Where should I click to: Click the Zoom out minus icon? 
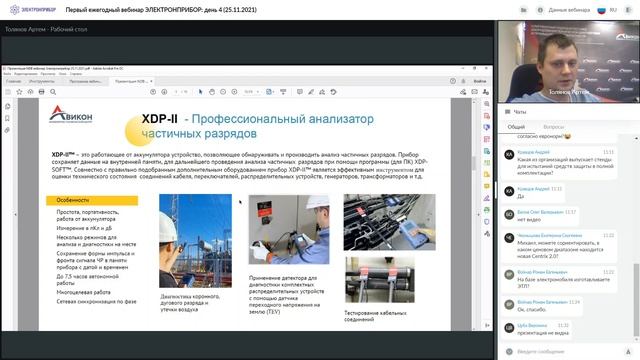point(223,92)
